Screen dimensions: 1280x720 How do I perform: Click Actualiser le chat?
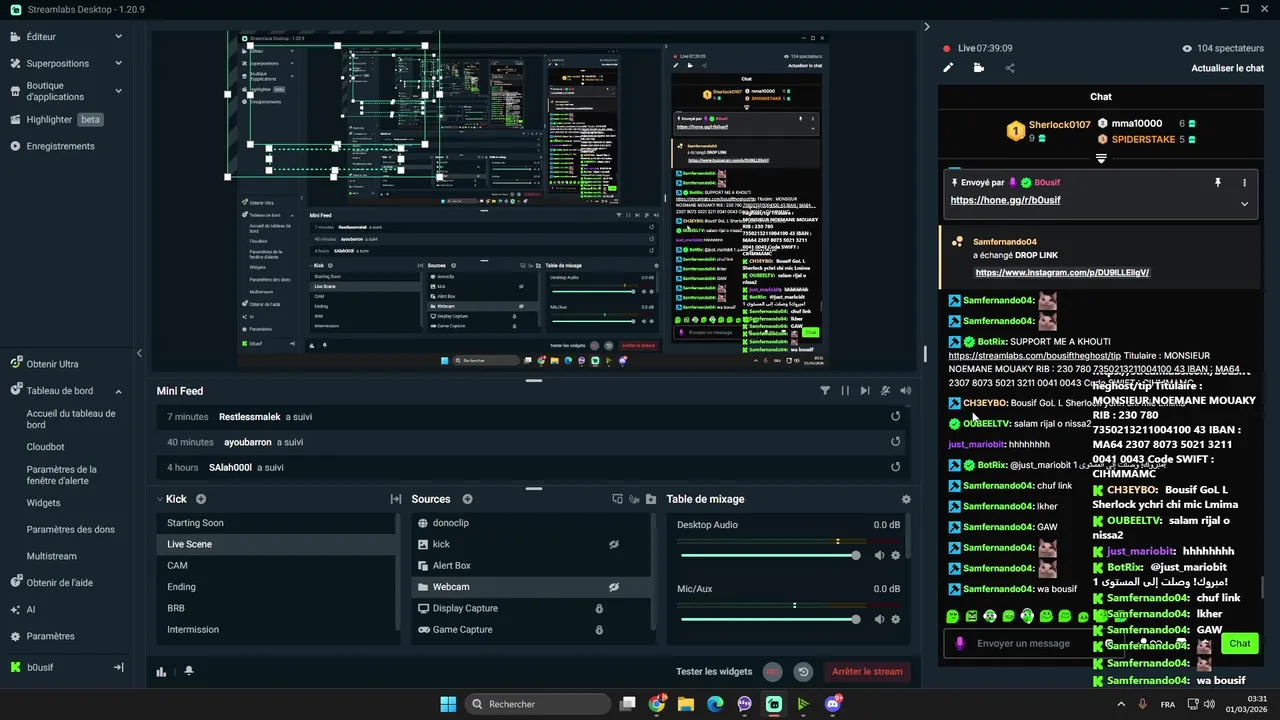(x=1227, y=68)
